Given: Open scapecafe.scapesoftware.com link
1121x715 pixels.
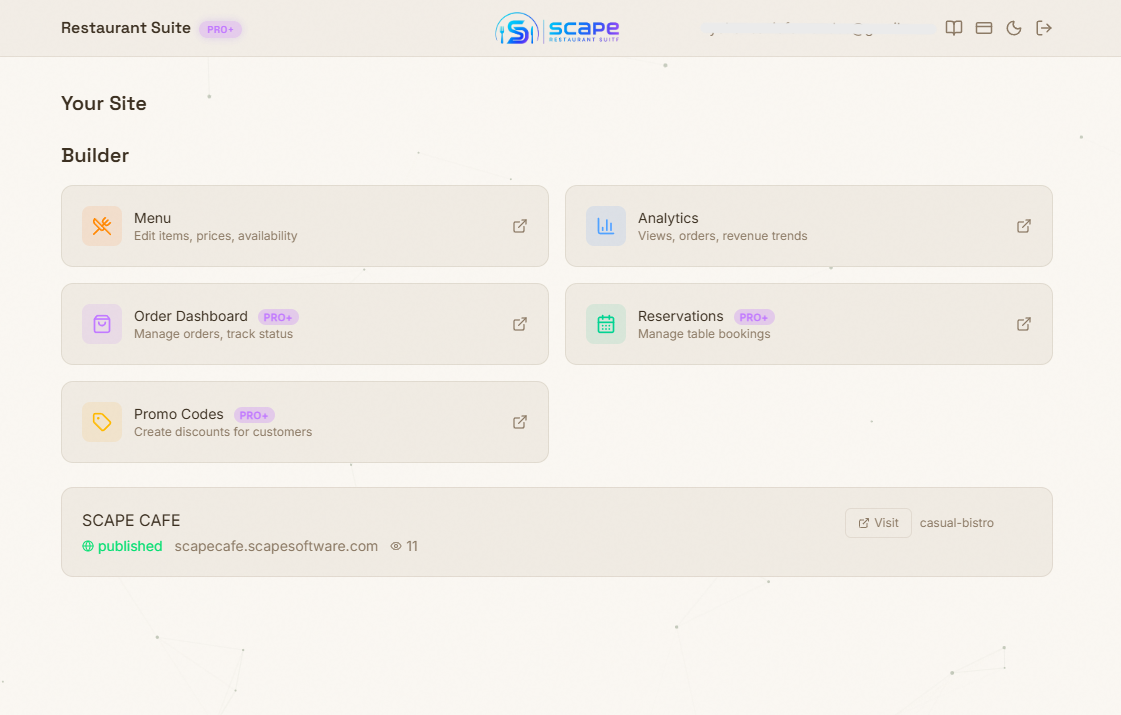Looking at the screenshot, I should [x=276, y=546].
